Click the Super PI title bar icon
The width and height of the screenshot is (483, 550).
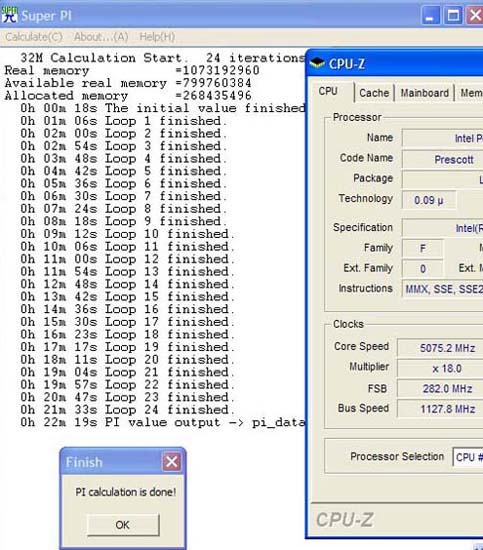pos(9,14)
